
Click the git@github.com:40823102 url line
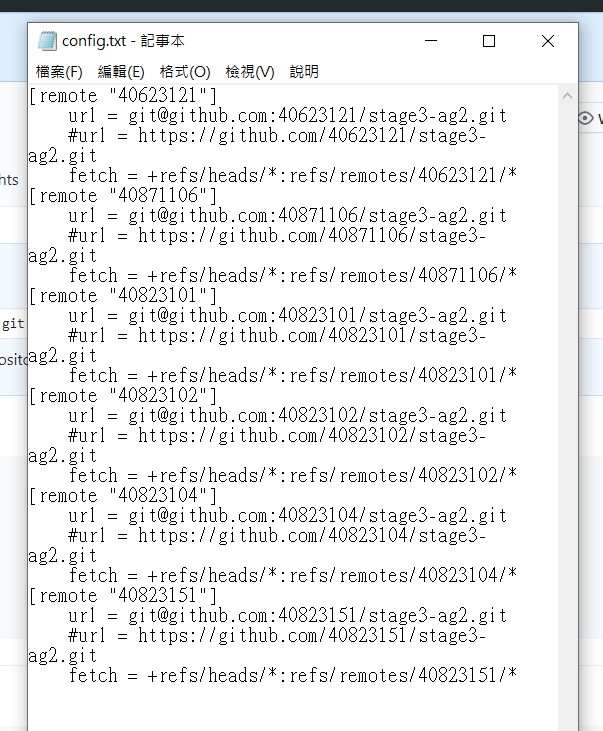click(x=288, y=415)
